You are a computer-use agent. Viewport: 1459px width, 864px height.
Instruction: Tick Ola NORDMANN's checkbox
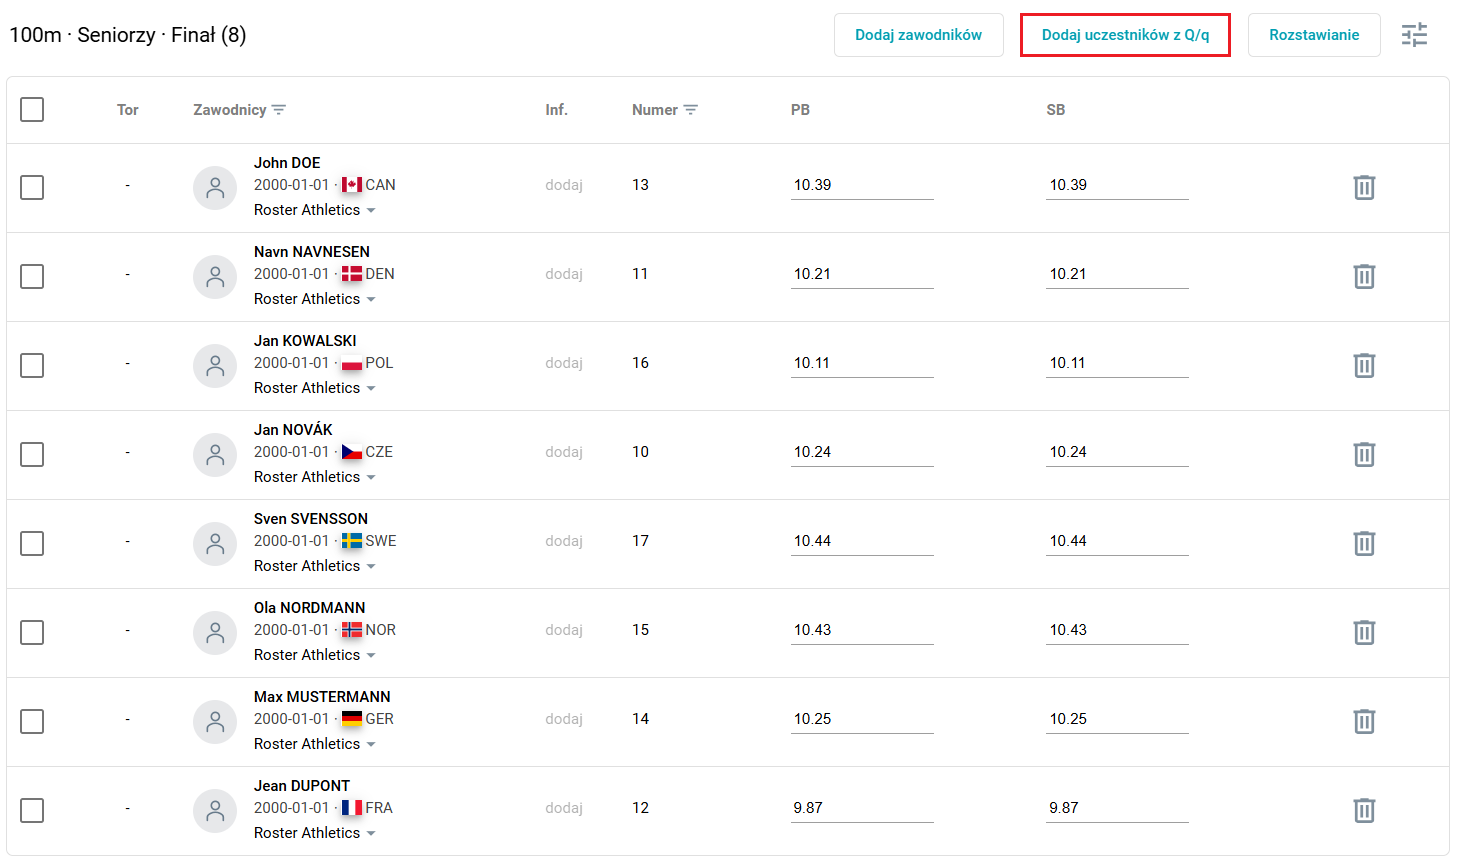click(x=32, y=632)
